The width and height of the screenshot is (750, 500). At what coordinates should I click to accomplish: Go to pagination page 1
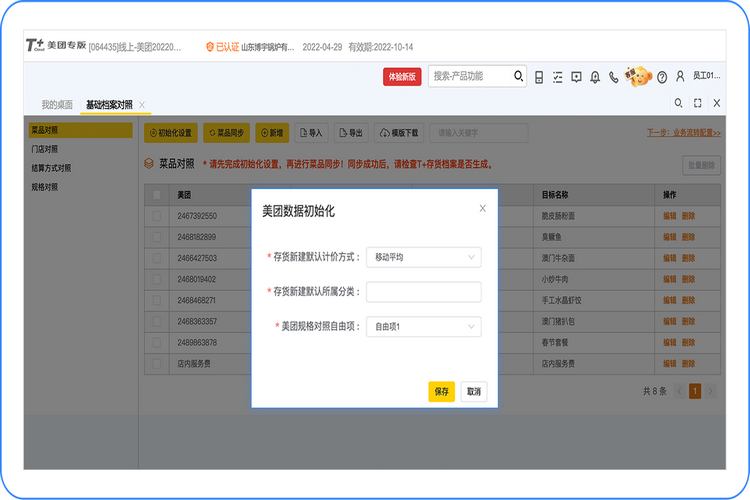click(x=695, y=391)
